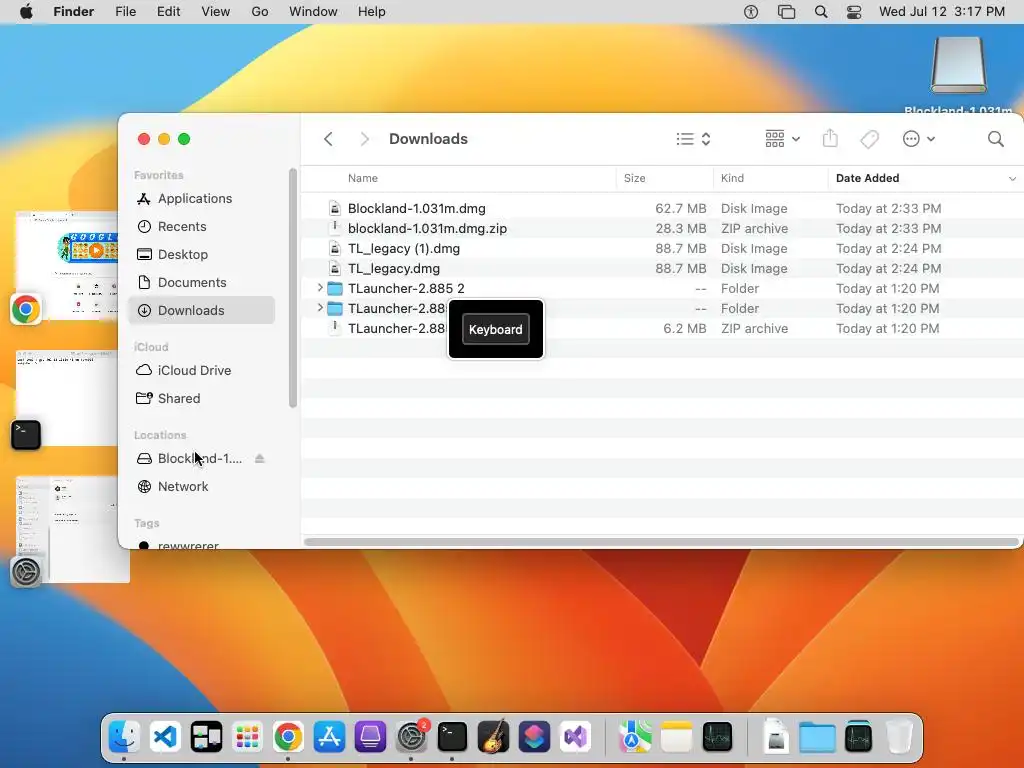This screenshot has height=768, width=1024.
Task: Open Launchpad from the Dock
Action: coord(248,737)
